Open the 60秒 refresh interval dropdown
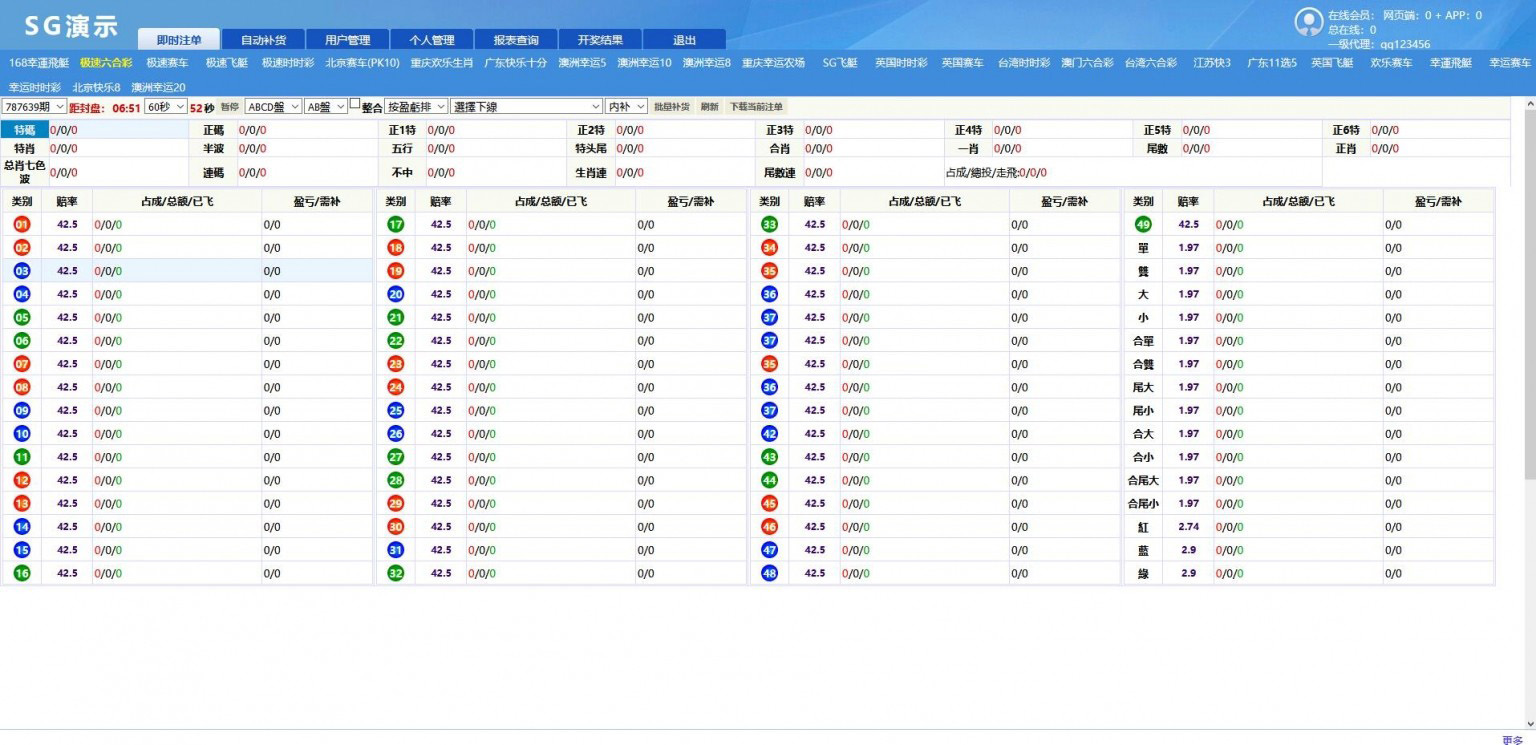This screenshot has height=745, width=1536. pyautogui.click(x=166, y=106)
